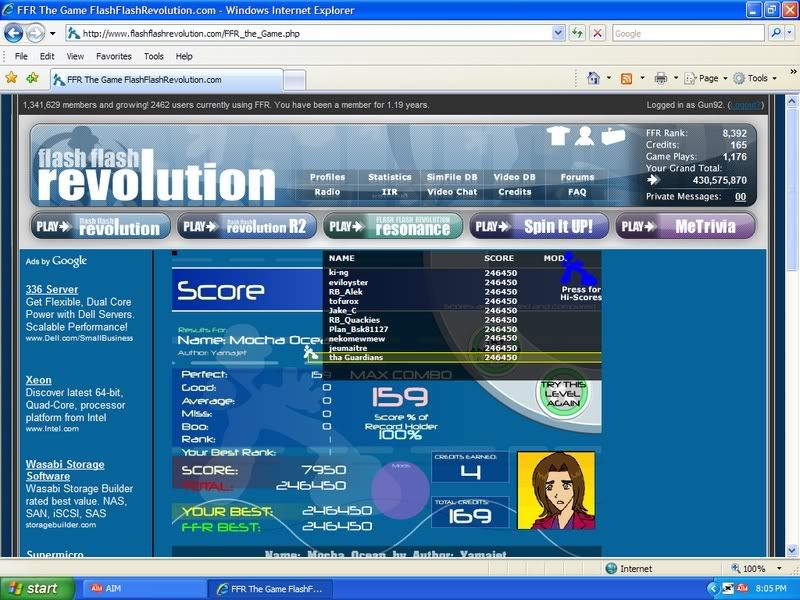Viewport: 800px width, 600px height.
Task: Click the t-shirt store icon in header
Action: click(558, 136)
